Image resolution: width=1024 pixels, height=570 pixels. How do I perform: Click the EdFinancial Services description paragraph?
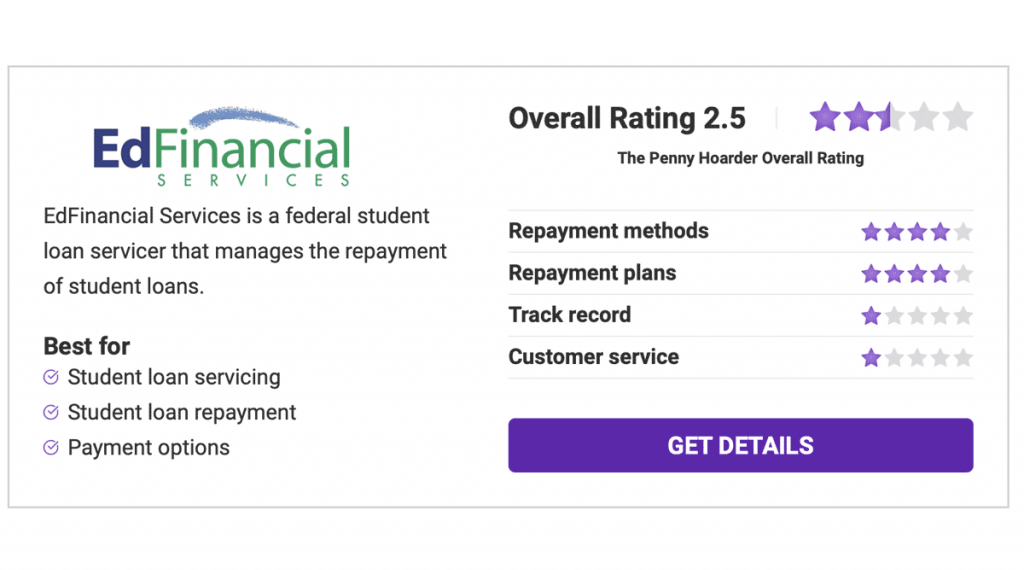pos(245,250)
